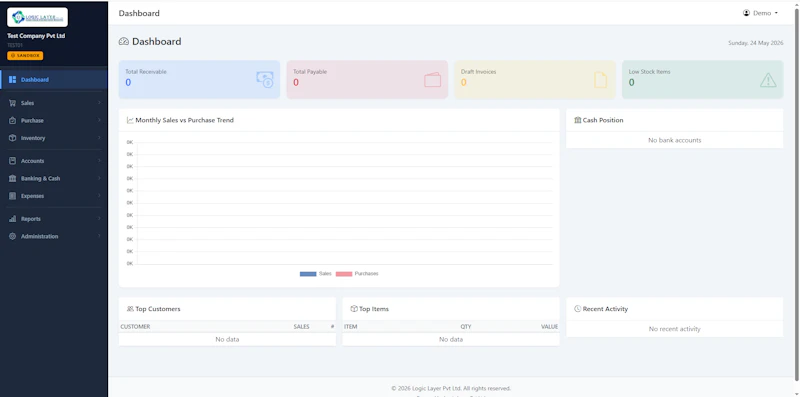Click the cash icon on Total Receivable card
Image resolution: width=800 pixels, height=397 pixels.
tap(265, 80)
